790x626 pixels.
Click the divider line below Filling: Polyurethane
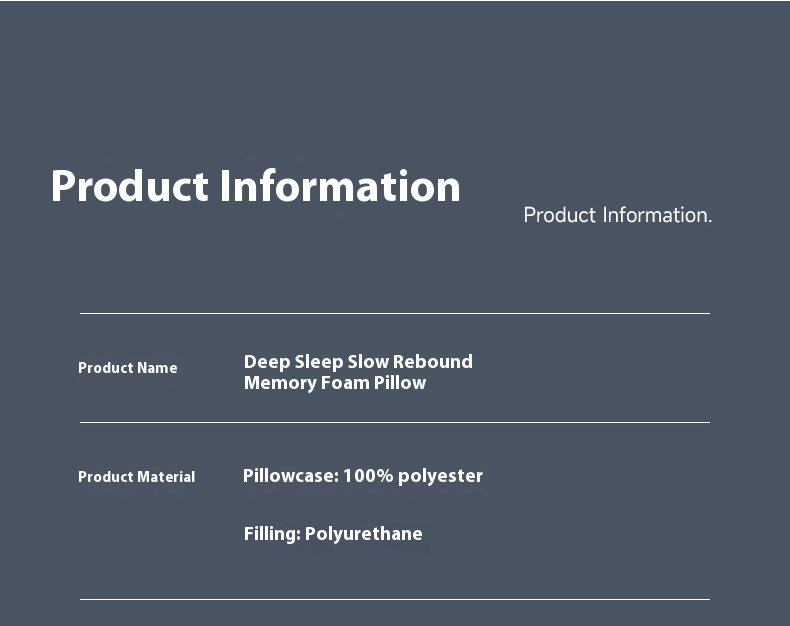395,599
